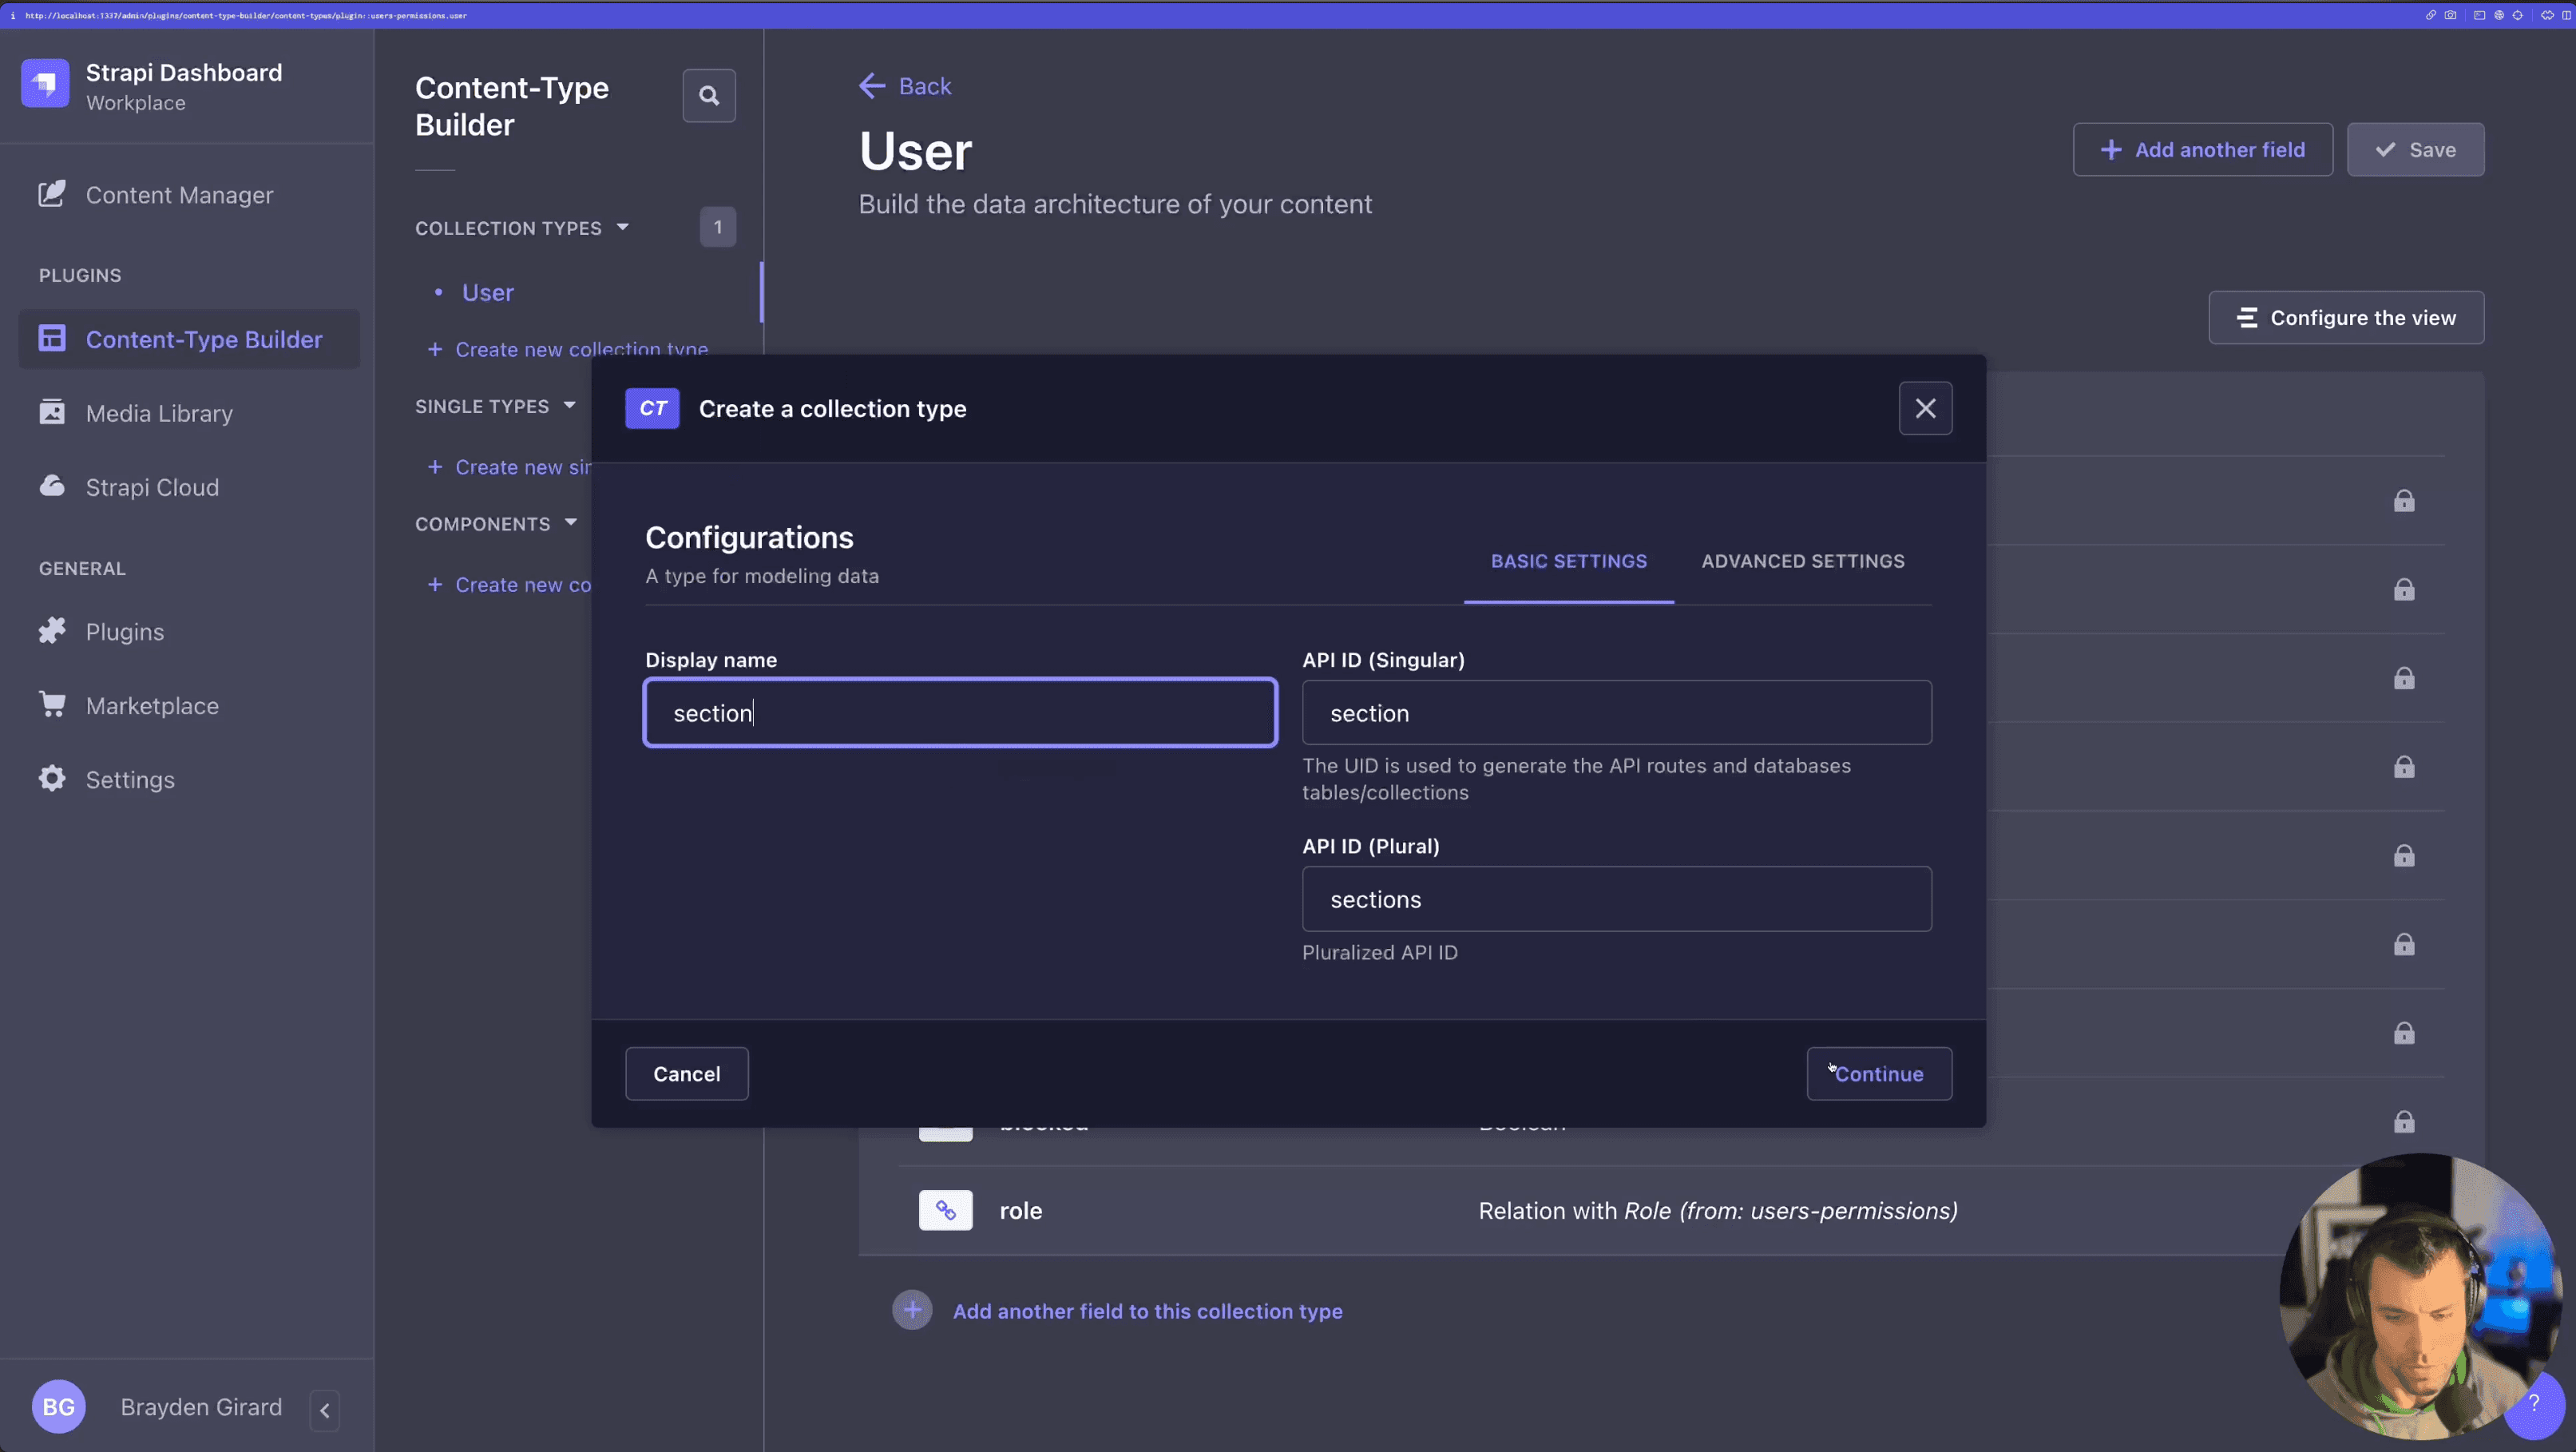Collapse the main sidebar navigation
The image size is (2576, 1452).
[324, 1410]
